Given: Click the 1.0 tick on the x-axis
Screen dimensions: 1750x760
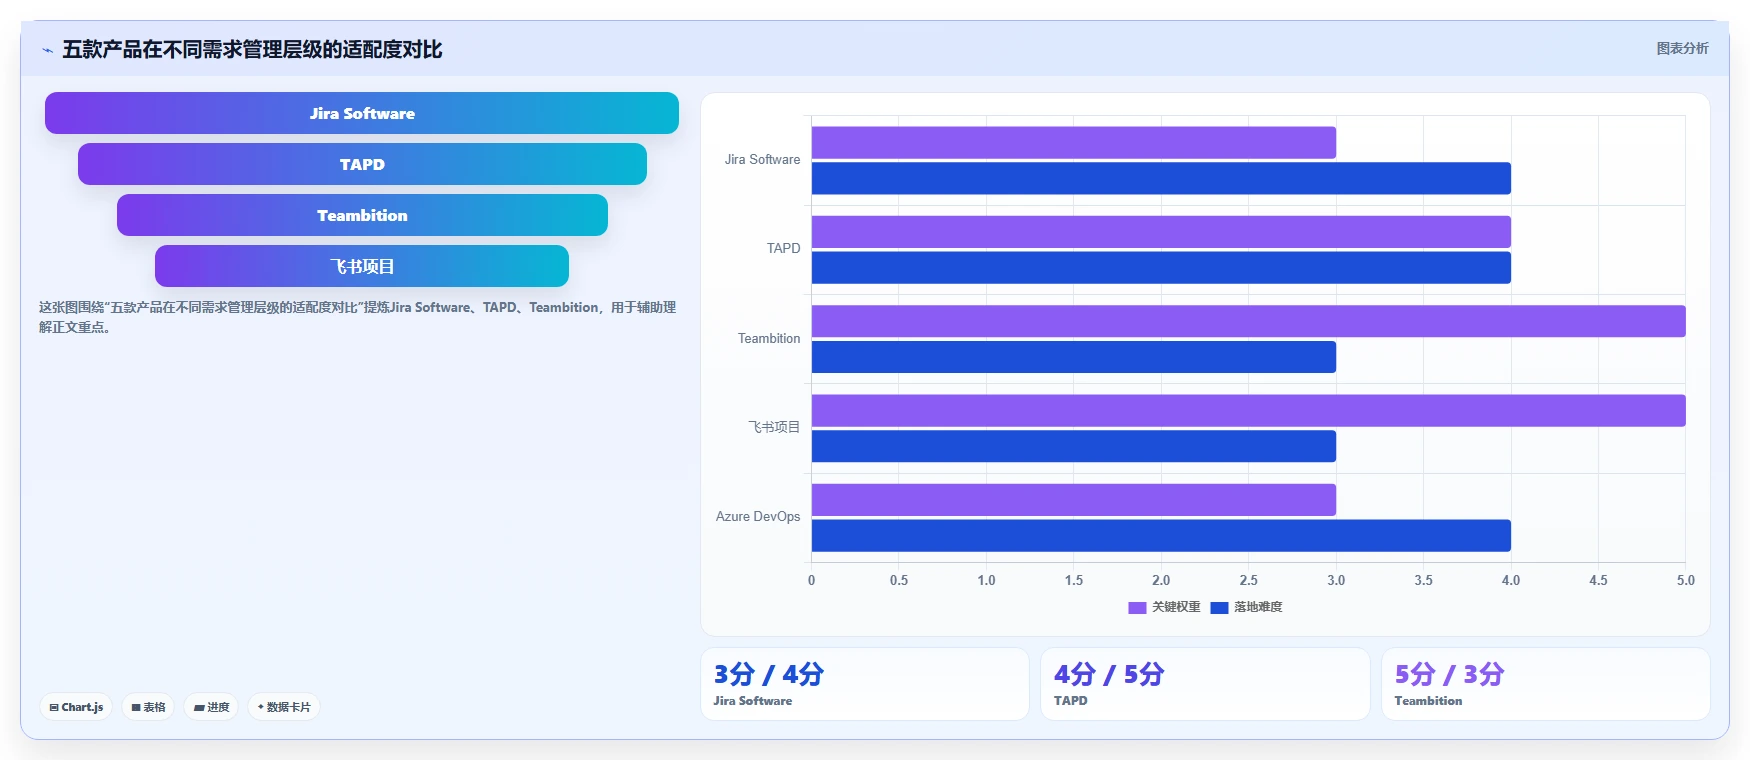Looking at the screenshot, I should tap(986, 580).
